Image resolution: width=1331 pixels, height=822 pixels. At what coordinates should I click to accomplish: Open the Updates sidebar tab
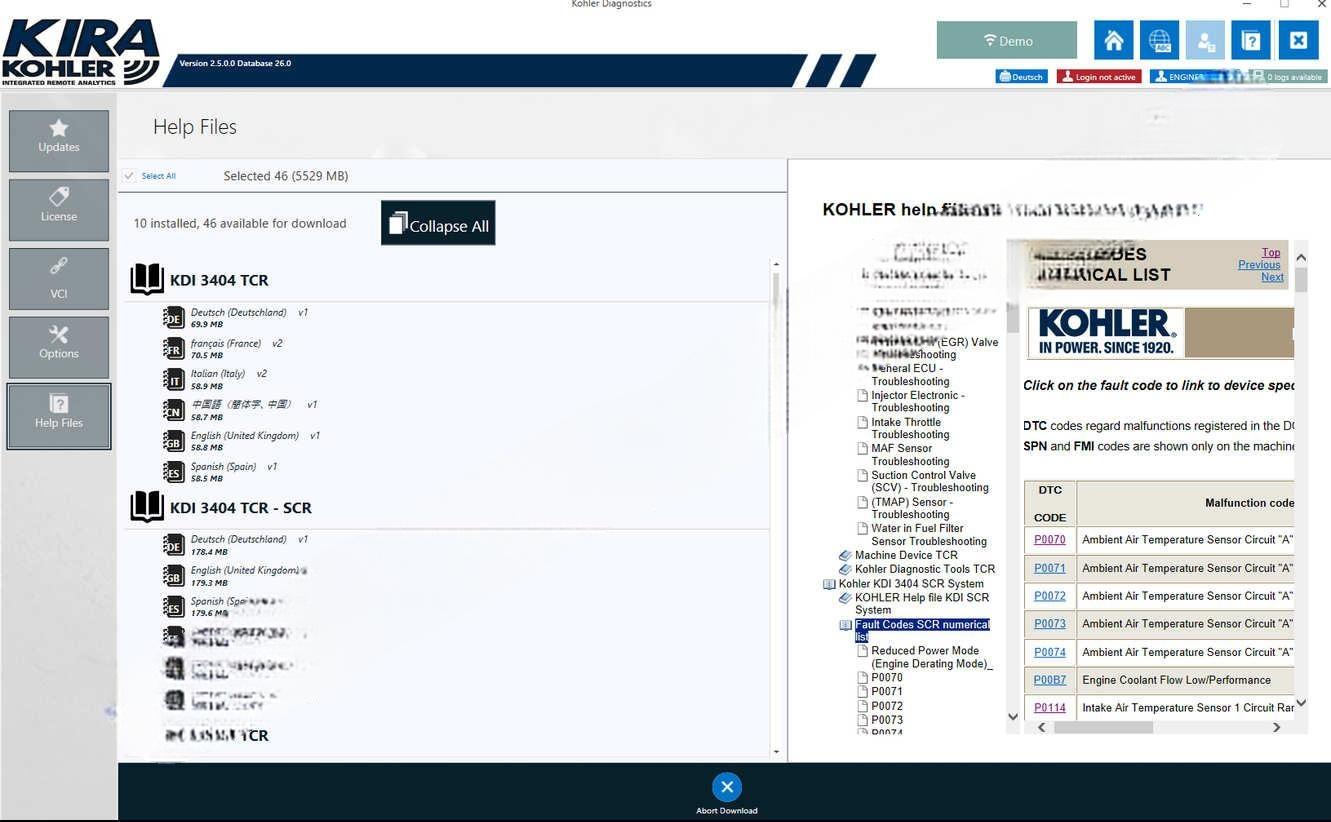[x=59, y=141]
